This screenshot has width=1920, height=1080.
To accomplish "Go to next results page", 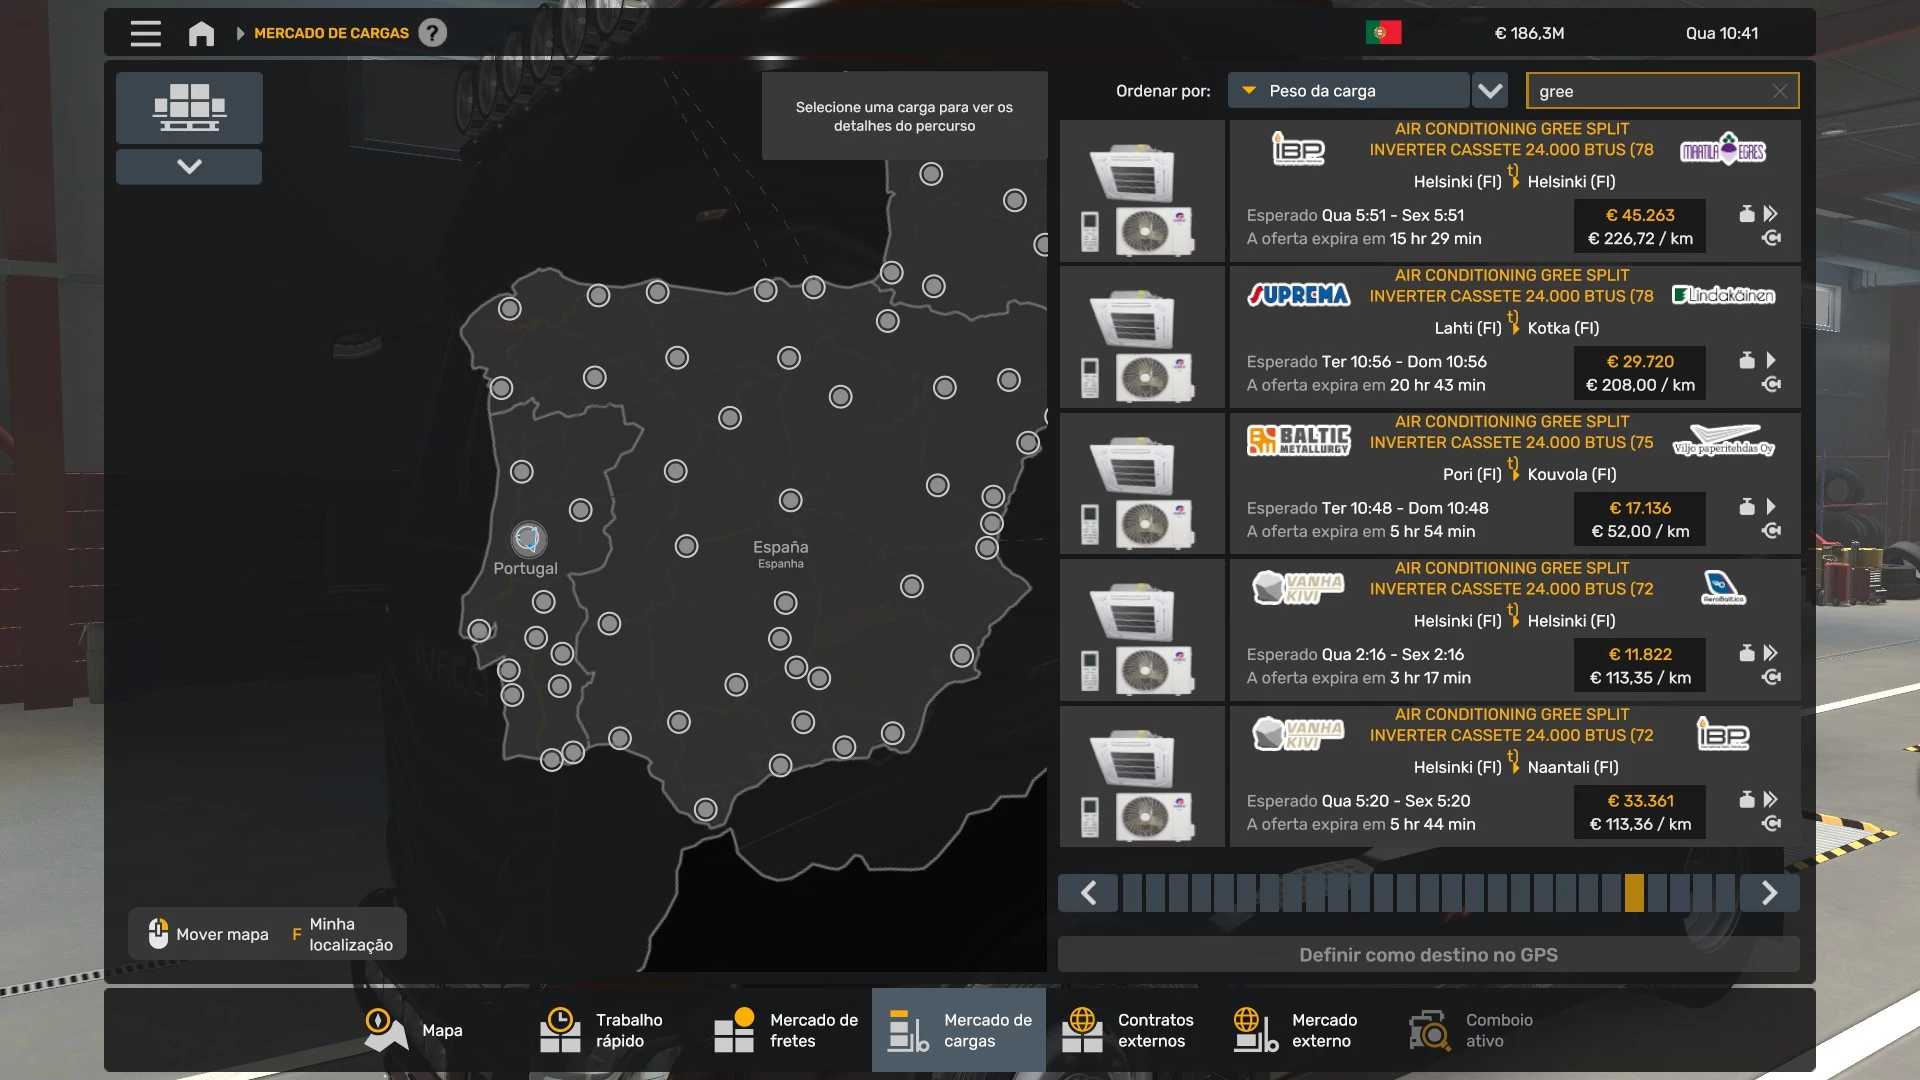I will 1769,893.
